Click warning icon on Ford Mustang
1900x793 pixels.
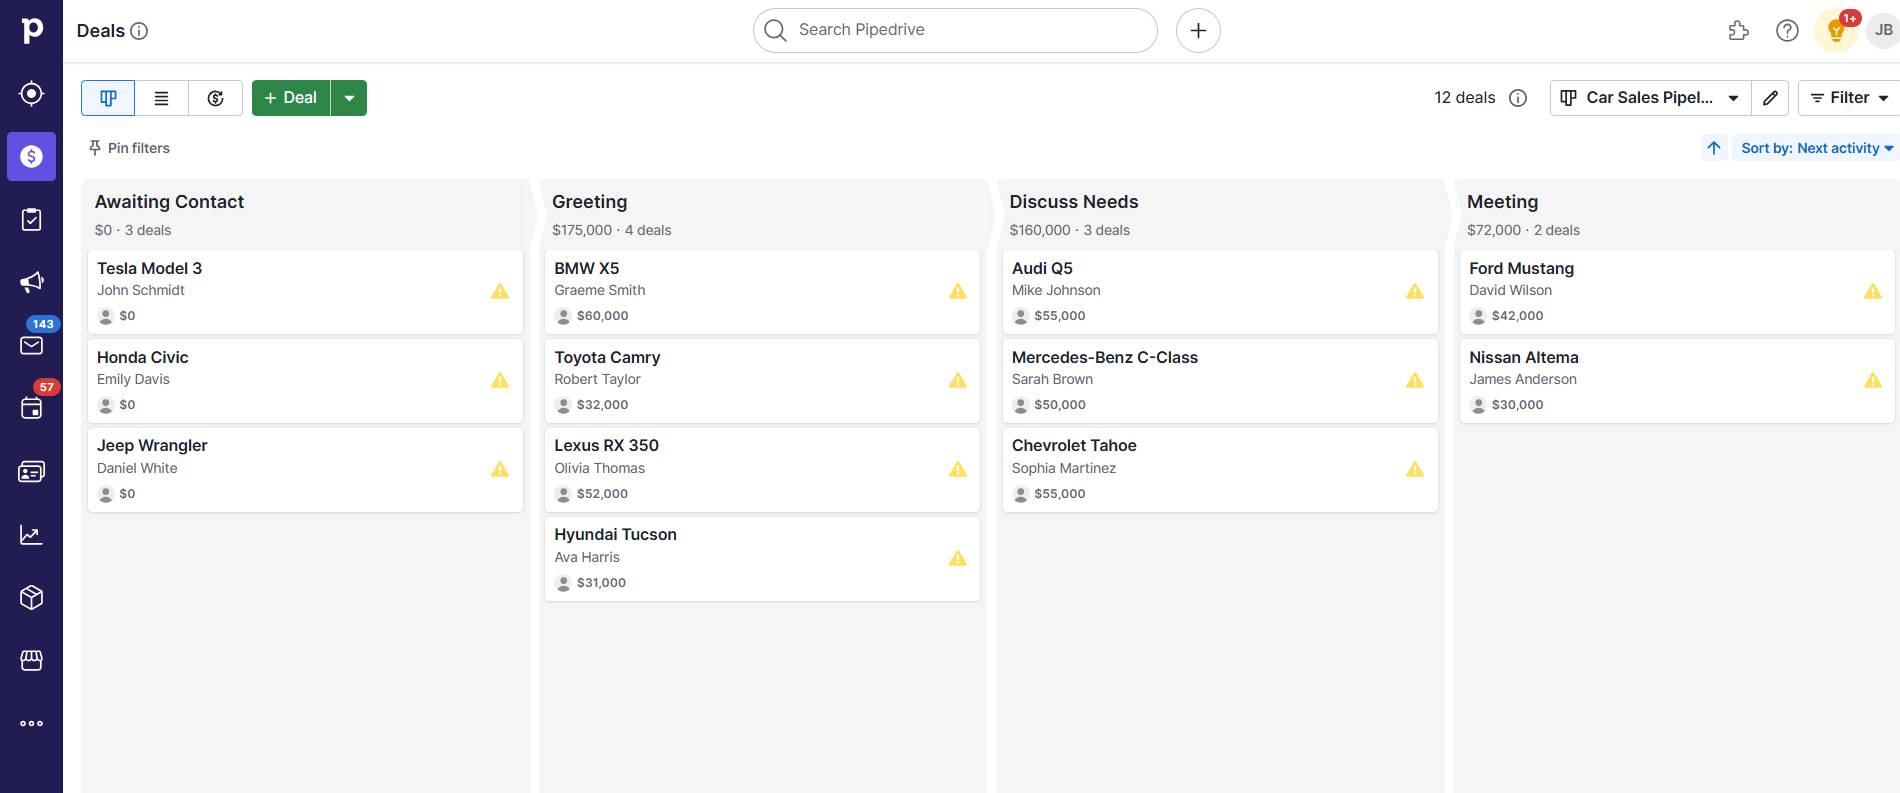pyautogui.click(x=1873, y=291)
